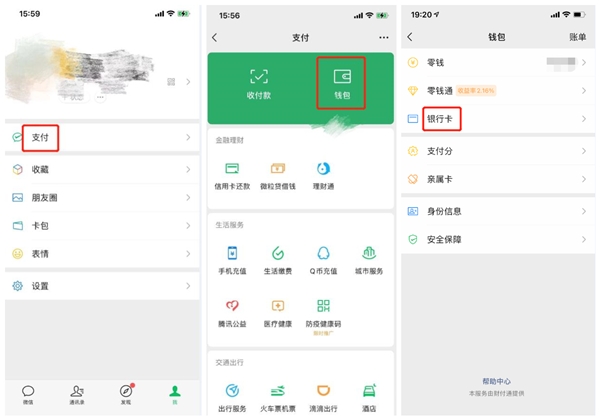Switch to 发现 discover tab
Viewport: 600px width, 420px height.
[126, 395]
